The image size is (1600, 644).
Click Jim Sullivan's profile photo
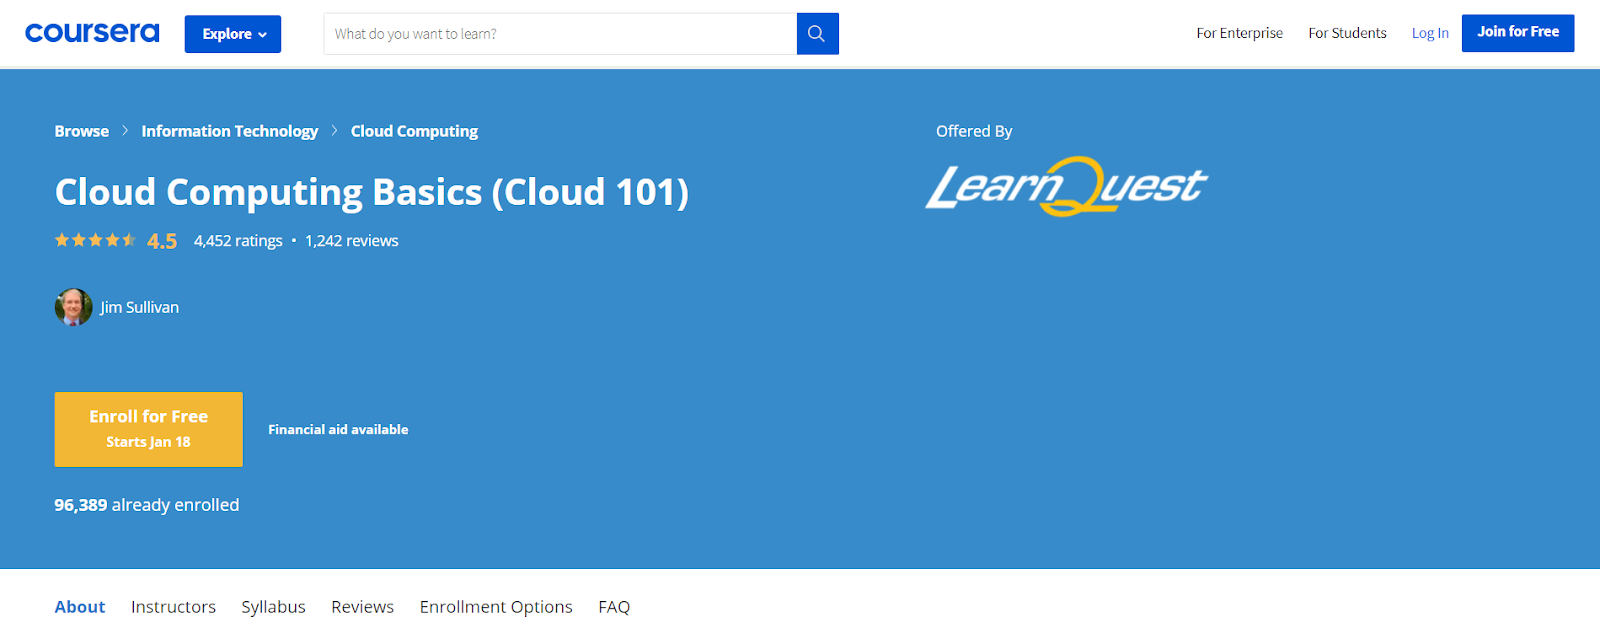point(73,307)
